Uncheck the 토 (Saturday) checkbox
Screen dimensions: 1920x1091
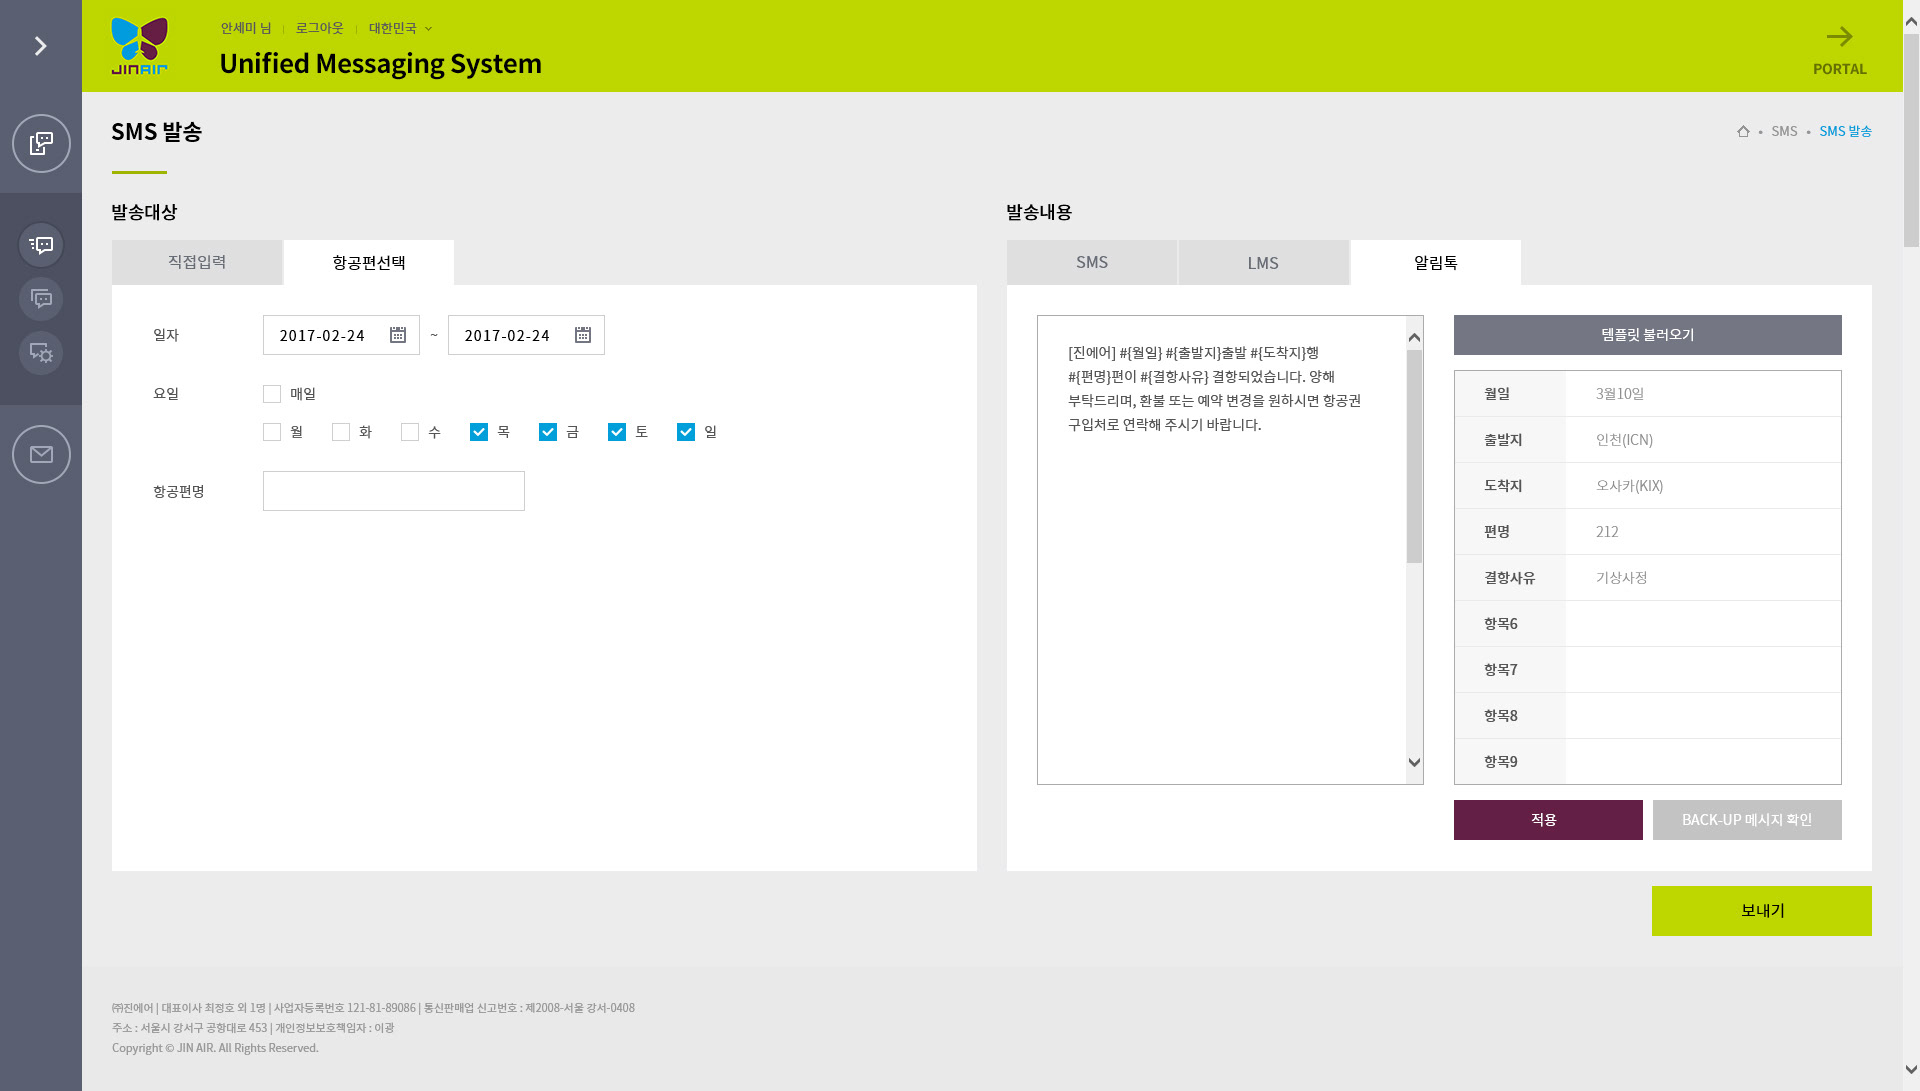pyautogui.click(x=617, y=432)
